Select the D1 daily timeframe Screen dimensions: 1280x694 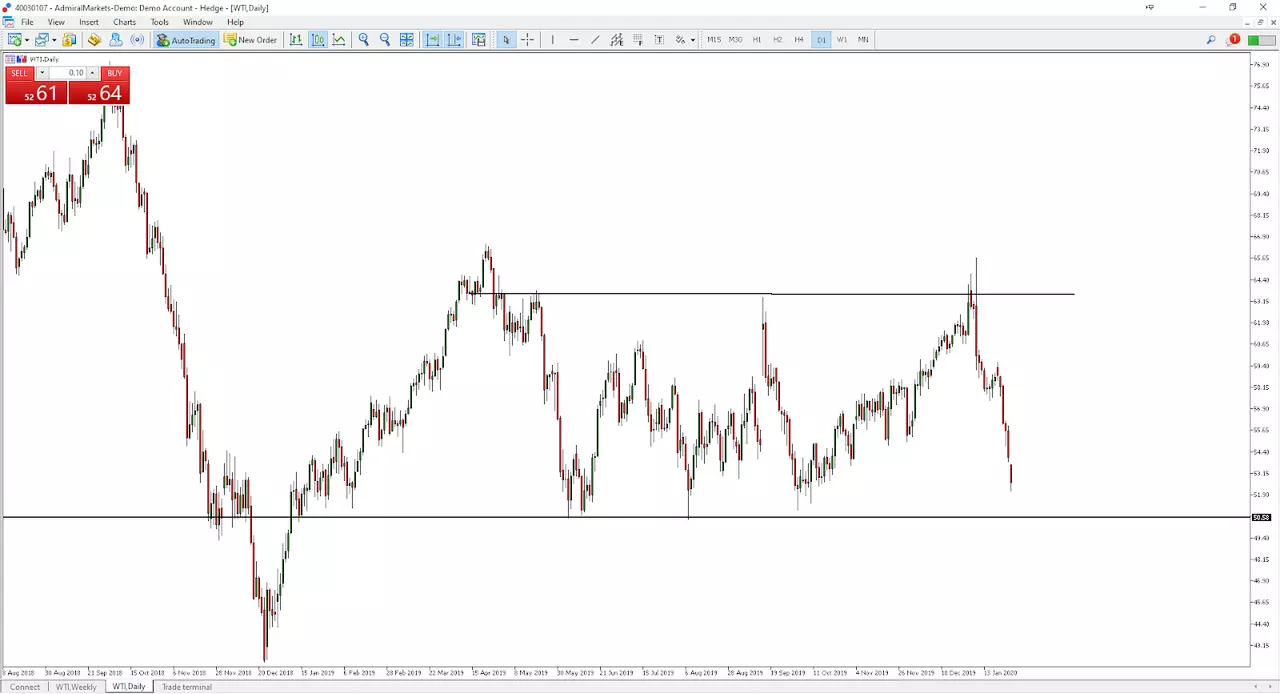click(821, 40)
